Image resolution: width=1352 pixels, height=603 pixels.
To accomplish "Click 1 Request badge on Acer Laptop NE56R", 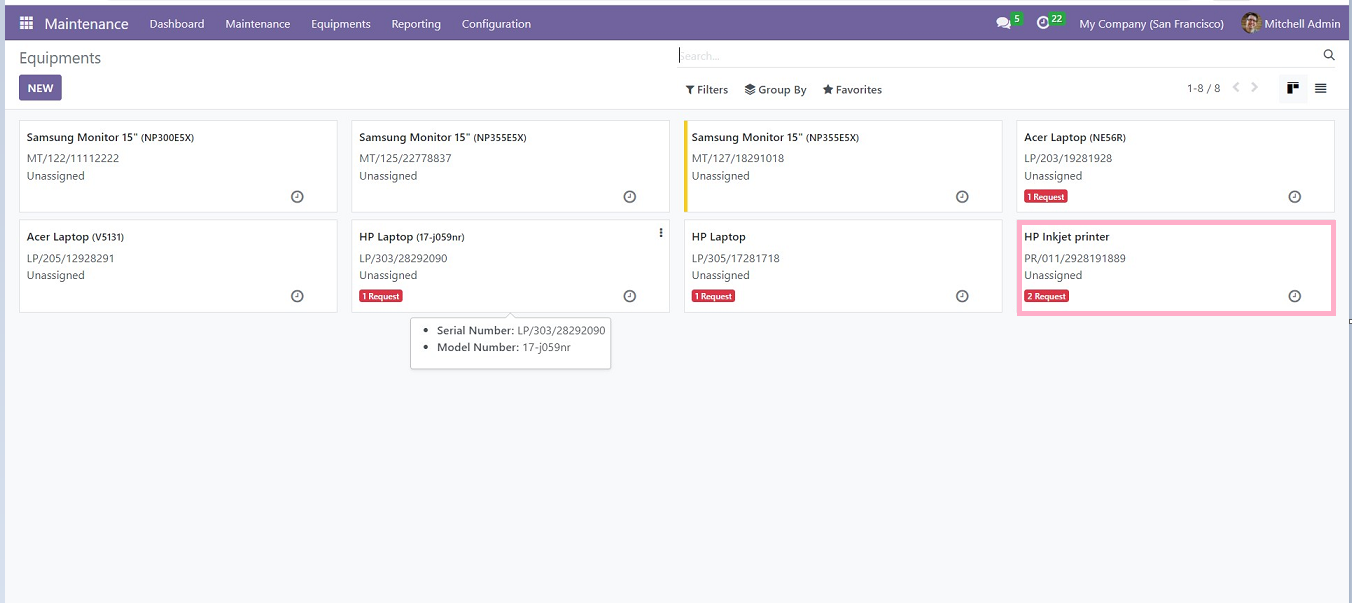I will (1046, 197).
